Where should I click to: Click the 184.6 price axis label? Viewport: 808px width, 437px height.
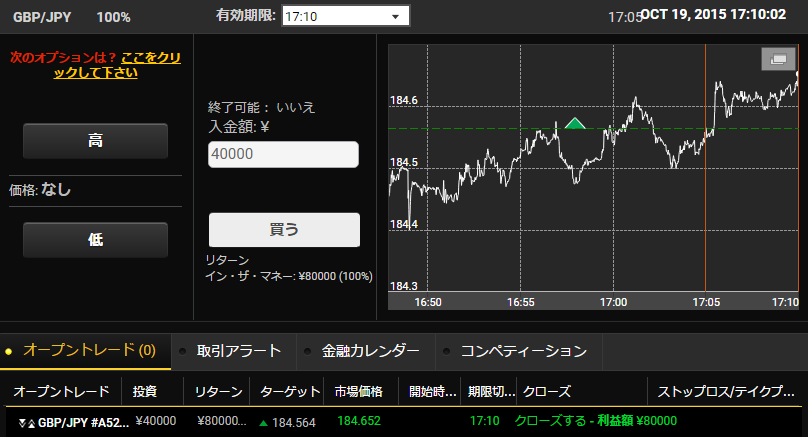tap(403, 100)
